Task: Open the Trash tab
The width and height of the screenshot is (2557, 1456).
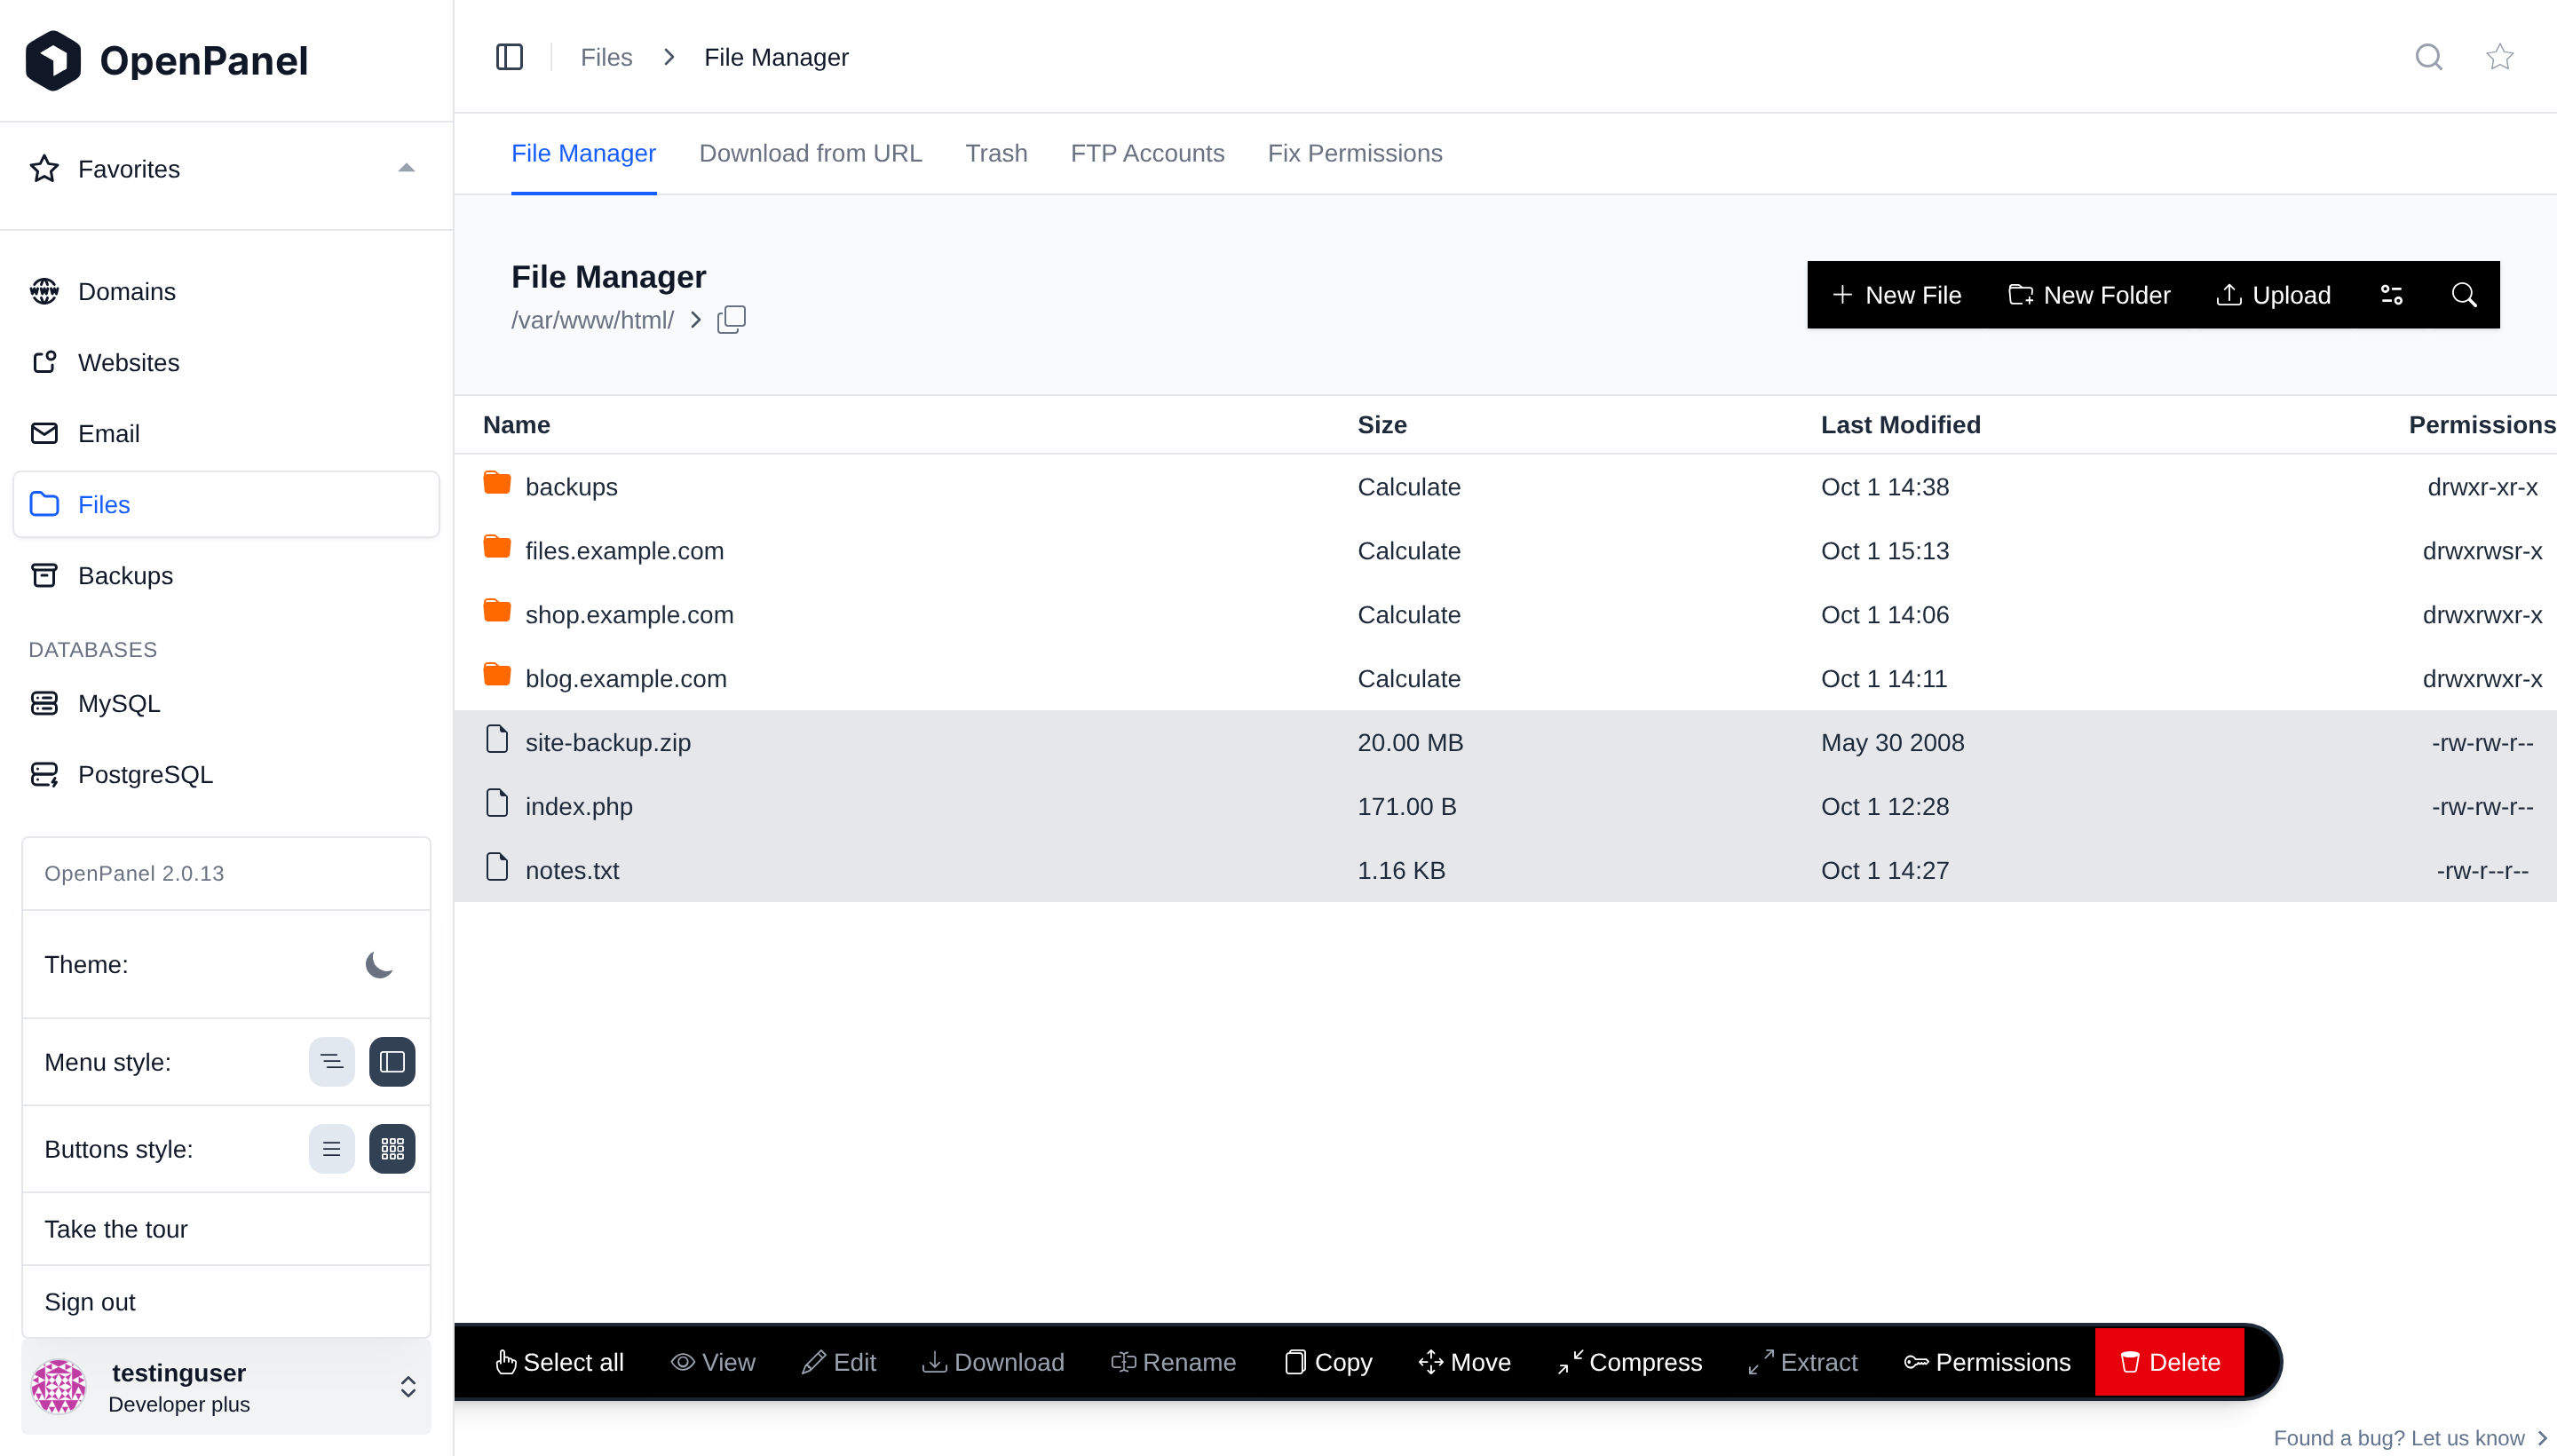Action: tap(996, 153)
